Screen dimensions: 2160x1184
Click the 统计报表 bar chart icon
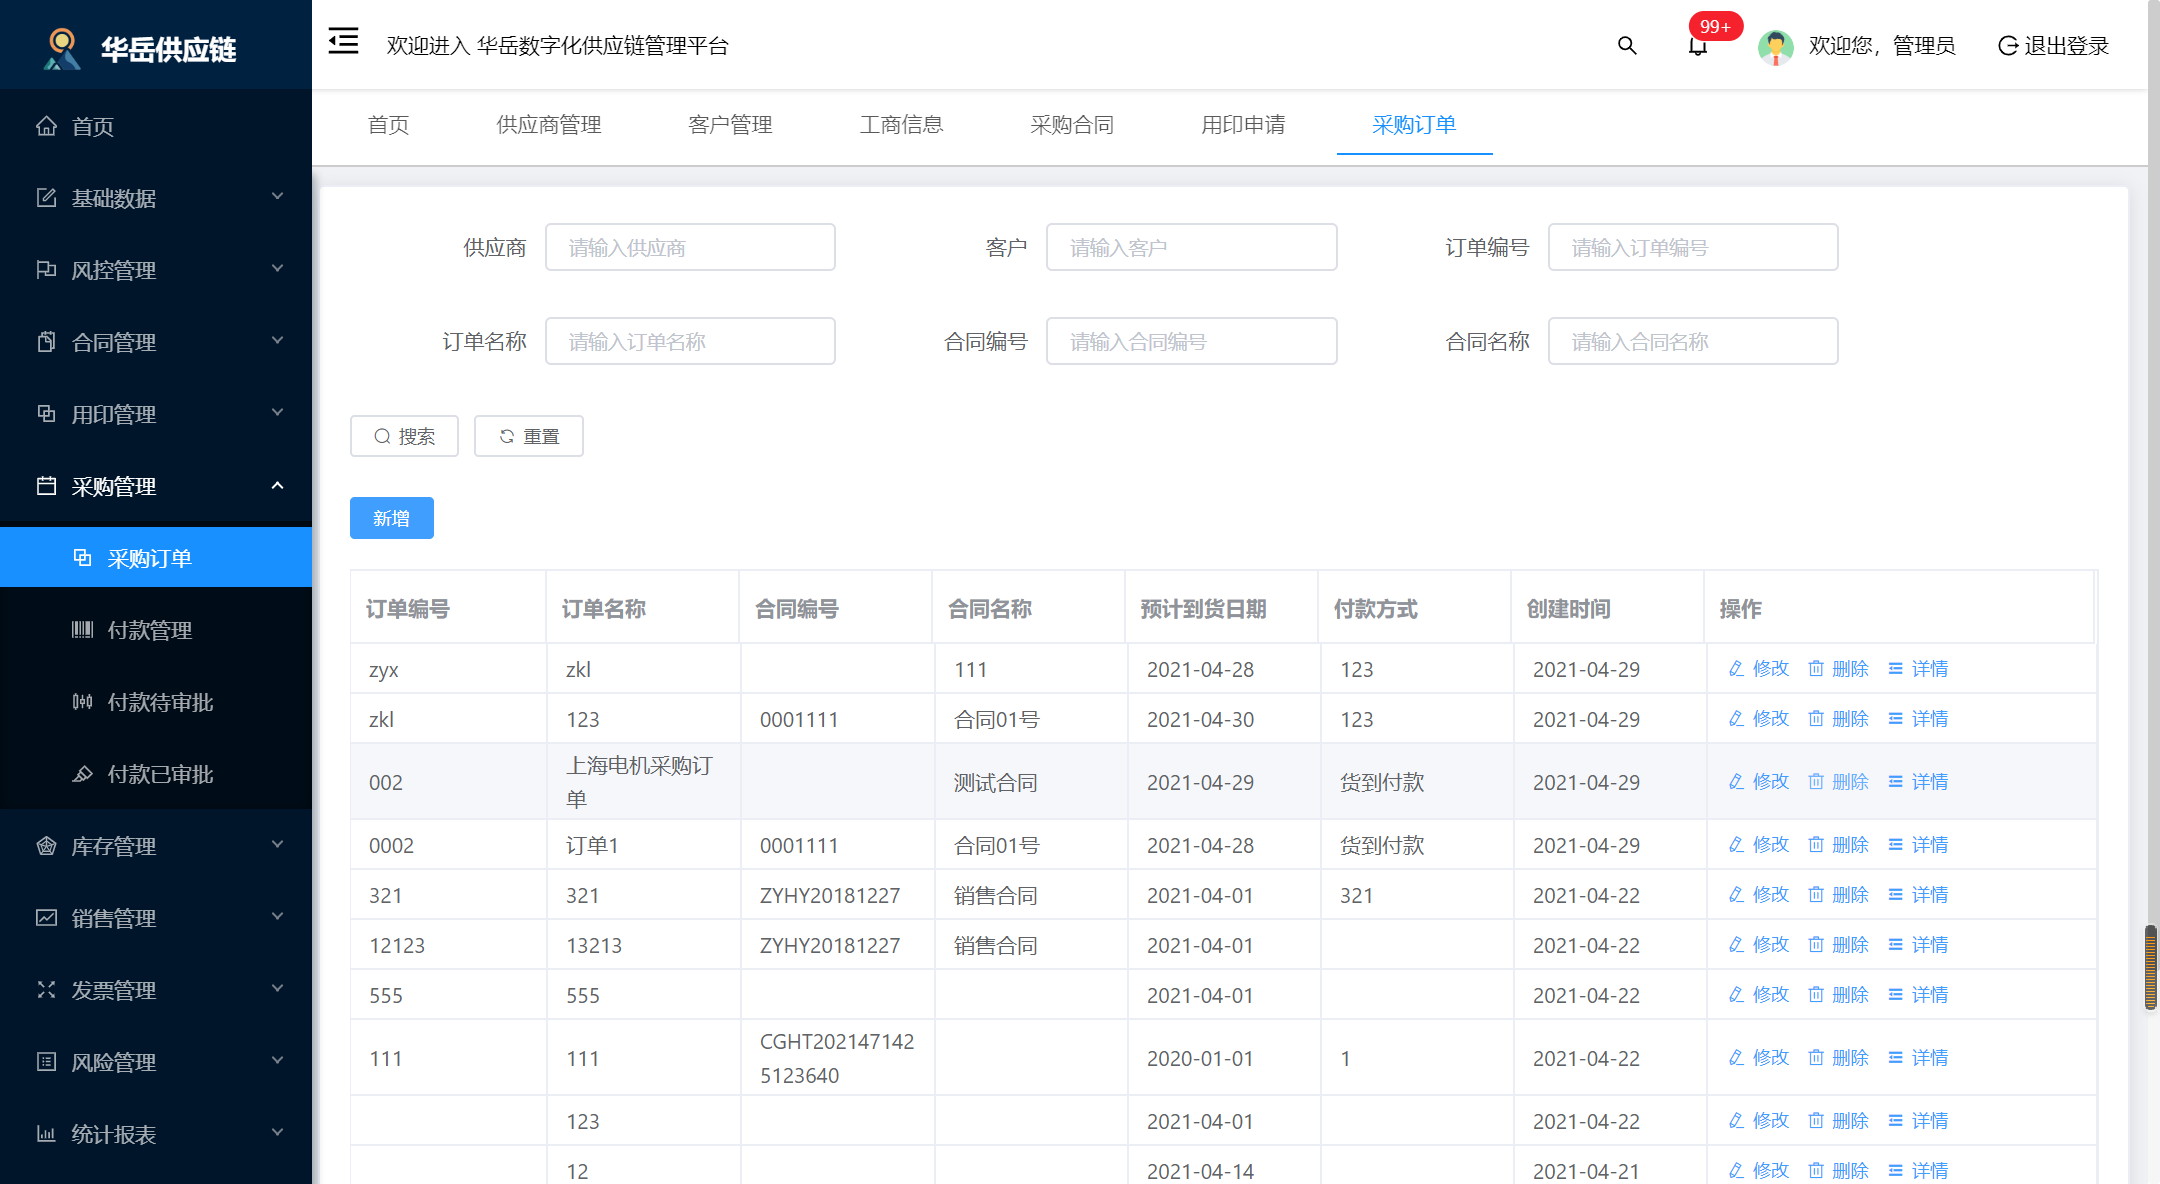click(x=46, y=1134)
